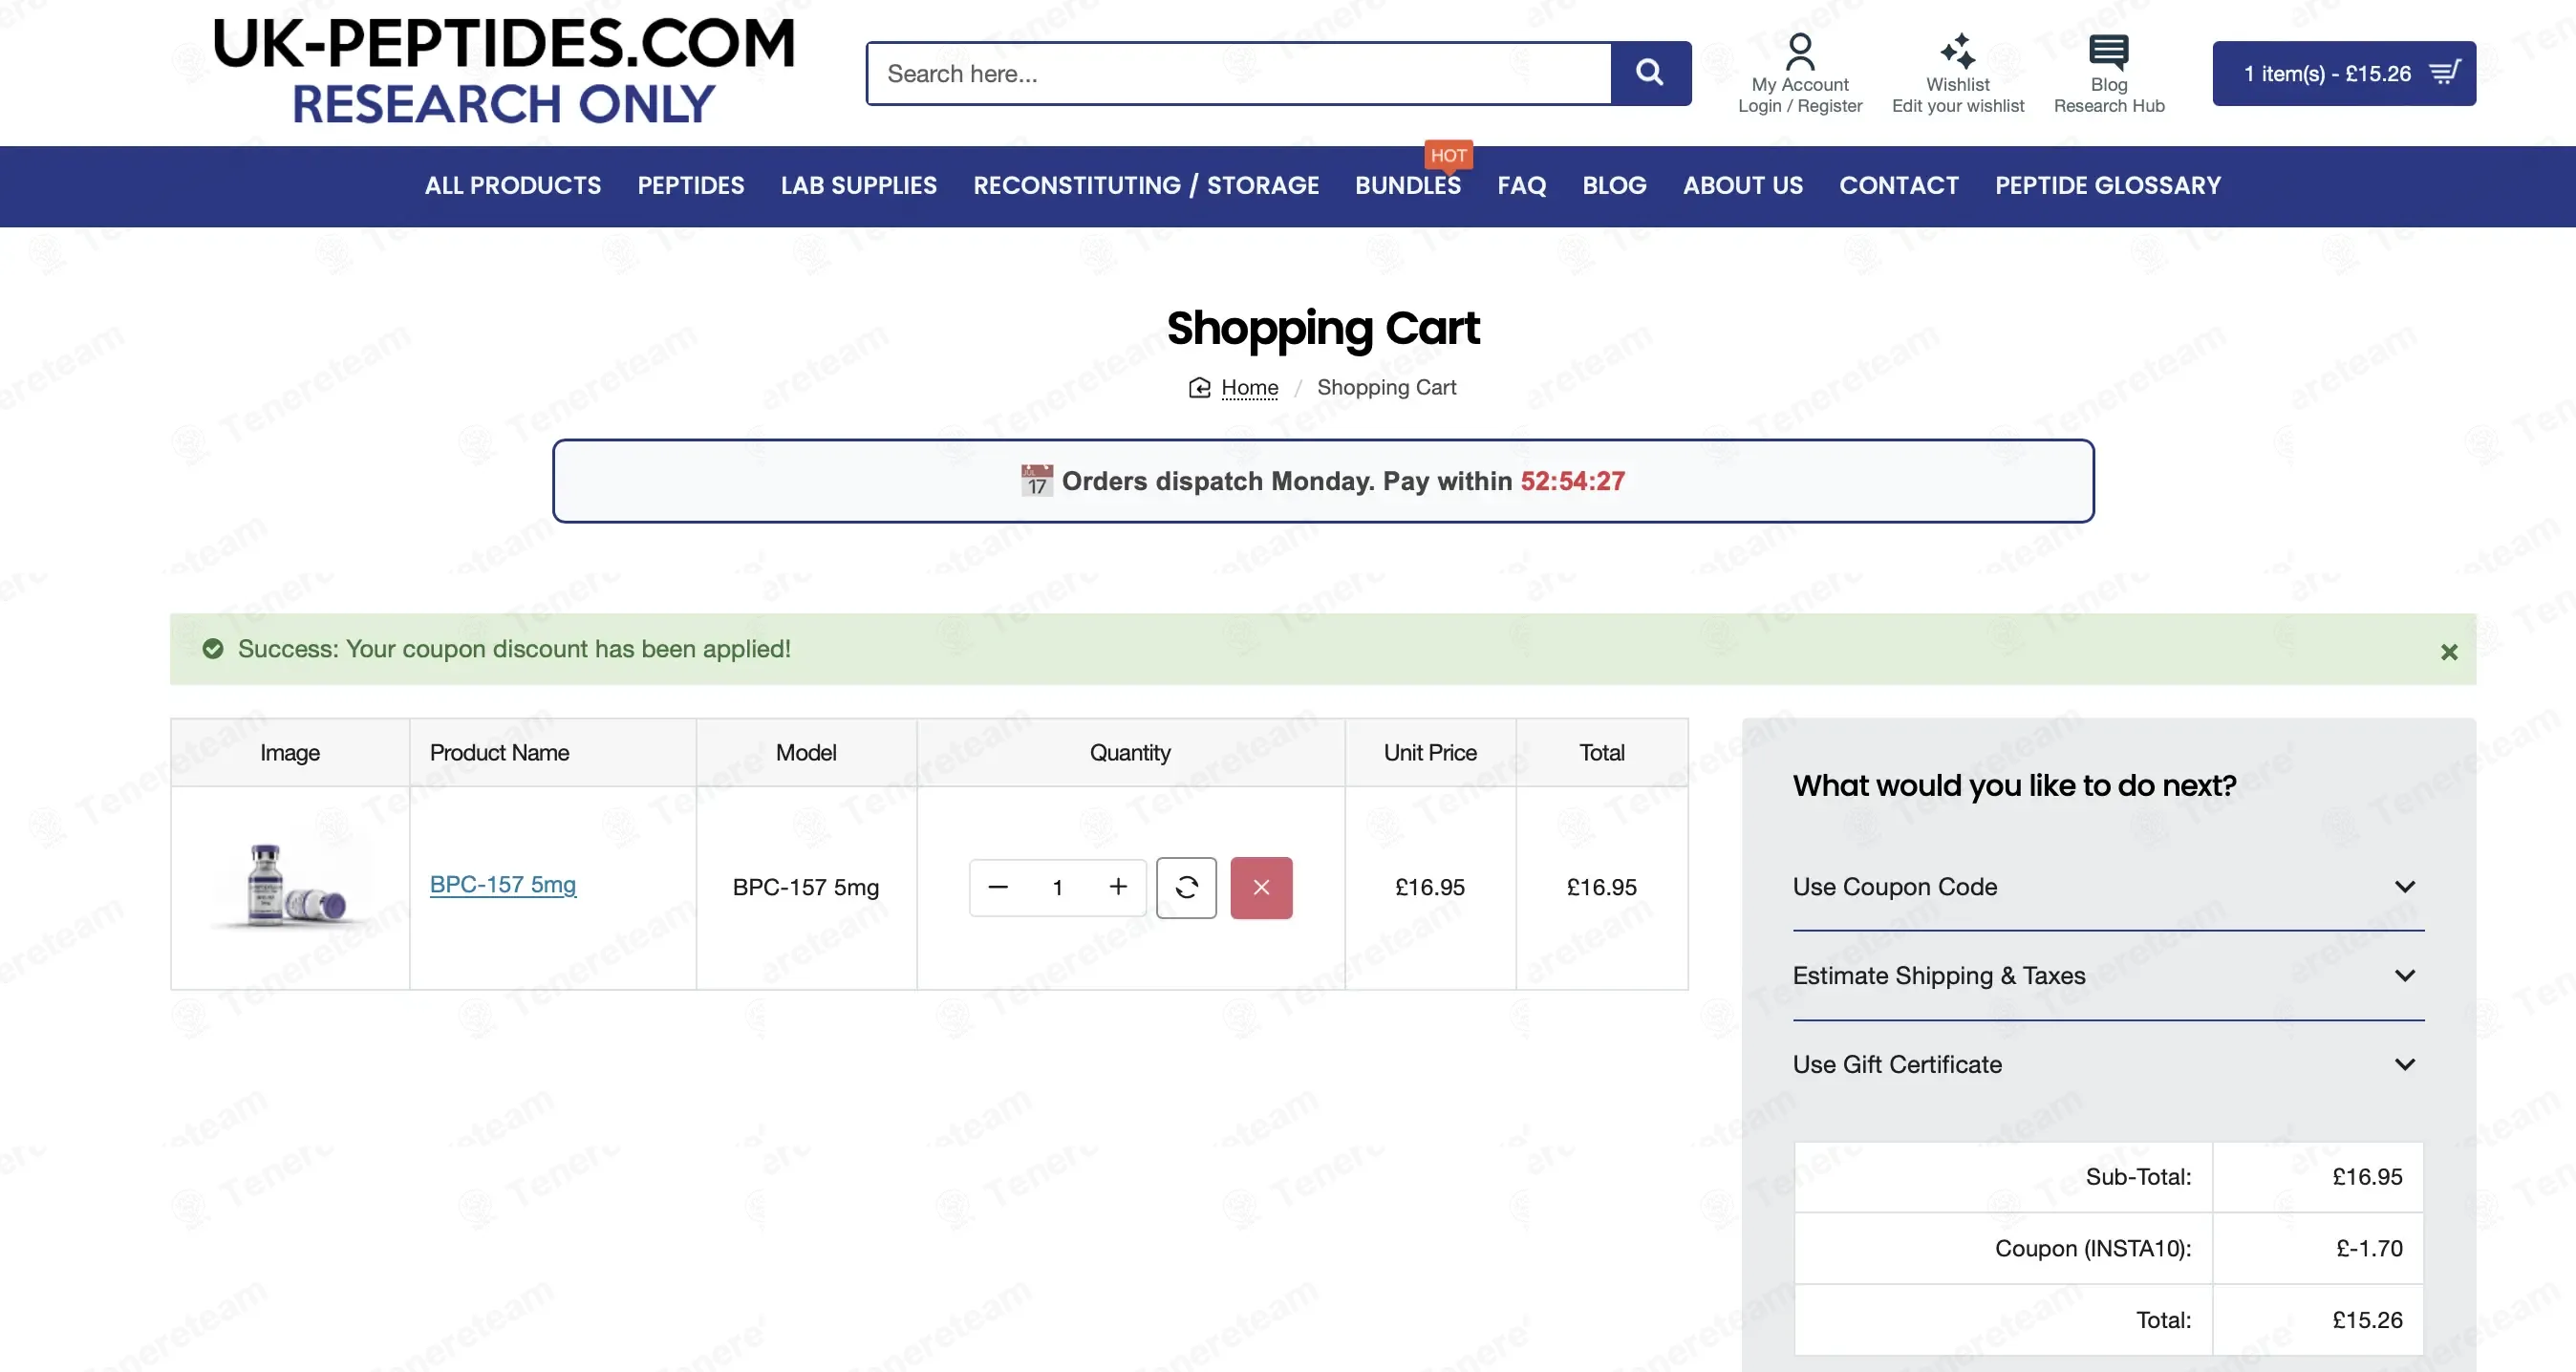Open the Wishlist sparkle icon

coord(1957,51)
